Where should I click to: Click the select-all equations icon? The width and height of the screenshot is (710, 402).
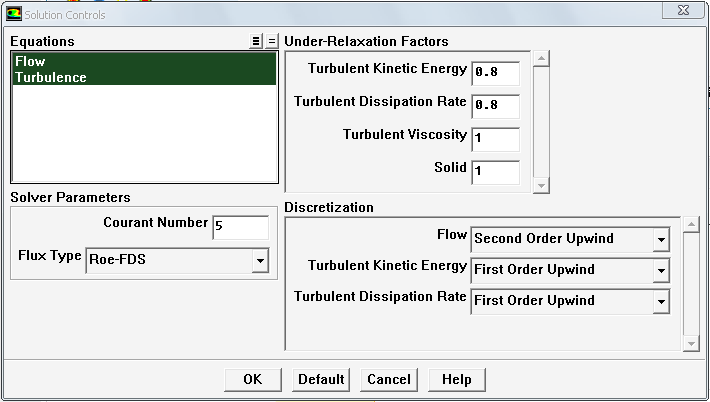tap(256, 41)
